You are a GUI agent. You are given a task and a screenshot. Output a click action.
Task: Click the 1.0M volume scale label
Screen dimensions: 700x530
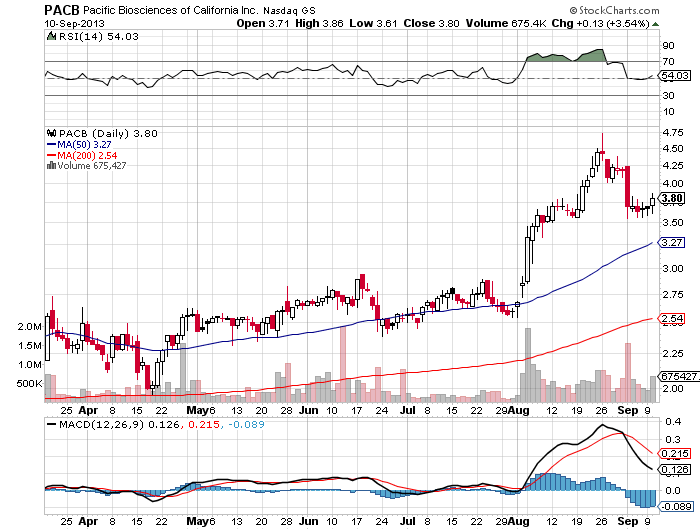coord(29,365)
